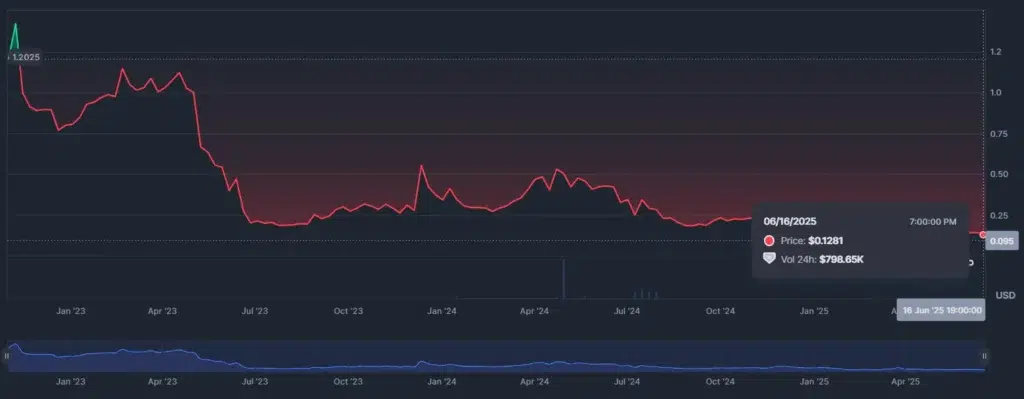1024x399 pixels.
Task: Click Jul '23 on the main chart axis
Action: [255, 311]
